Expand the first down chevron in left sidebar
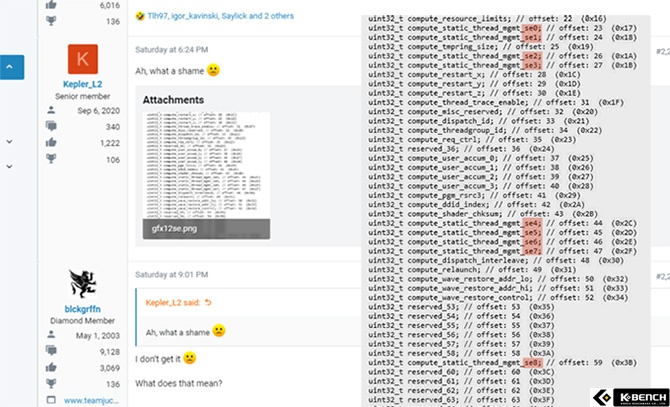The width and height of the screenshot is (670, 407). click(x=8, y=141)
